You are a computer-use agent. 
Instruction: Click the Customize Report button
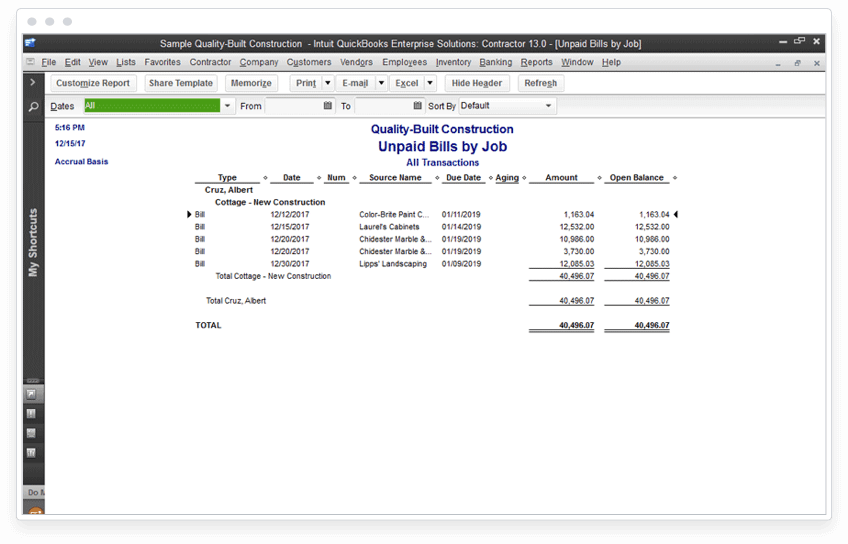[93, 83]
